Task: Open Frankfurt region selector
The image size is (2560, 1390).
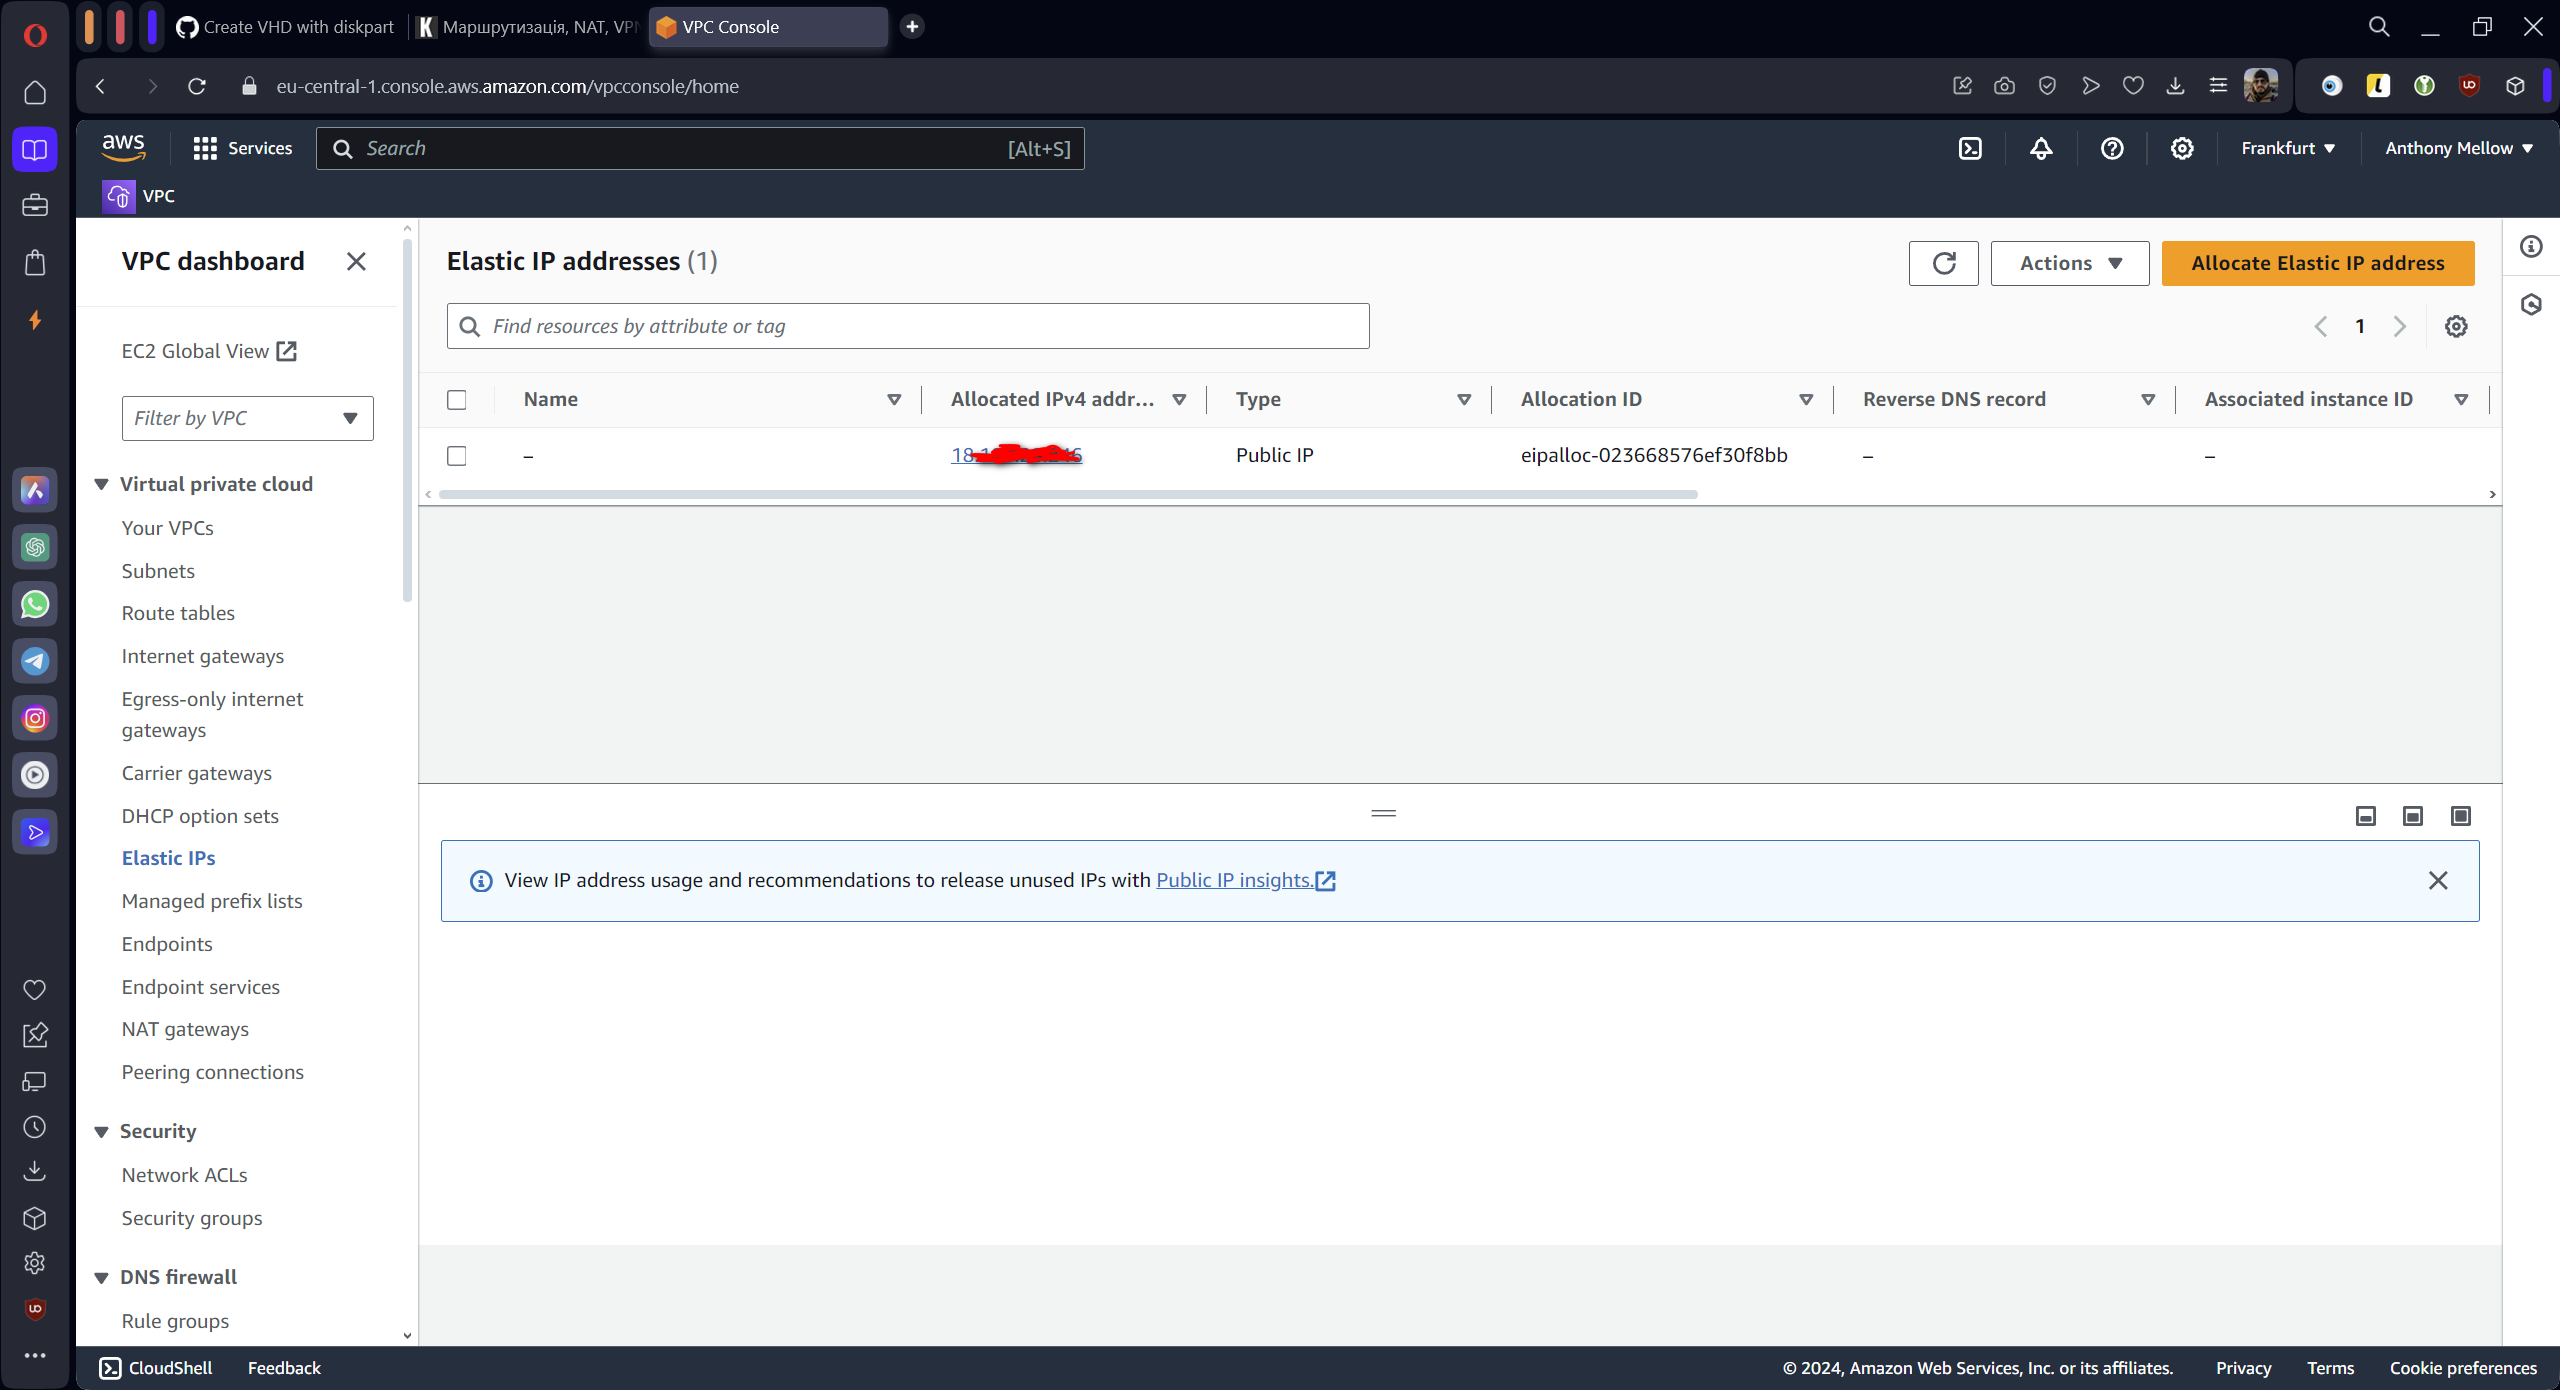Action: pos(2287,148)
